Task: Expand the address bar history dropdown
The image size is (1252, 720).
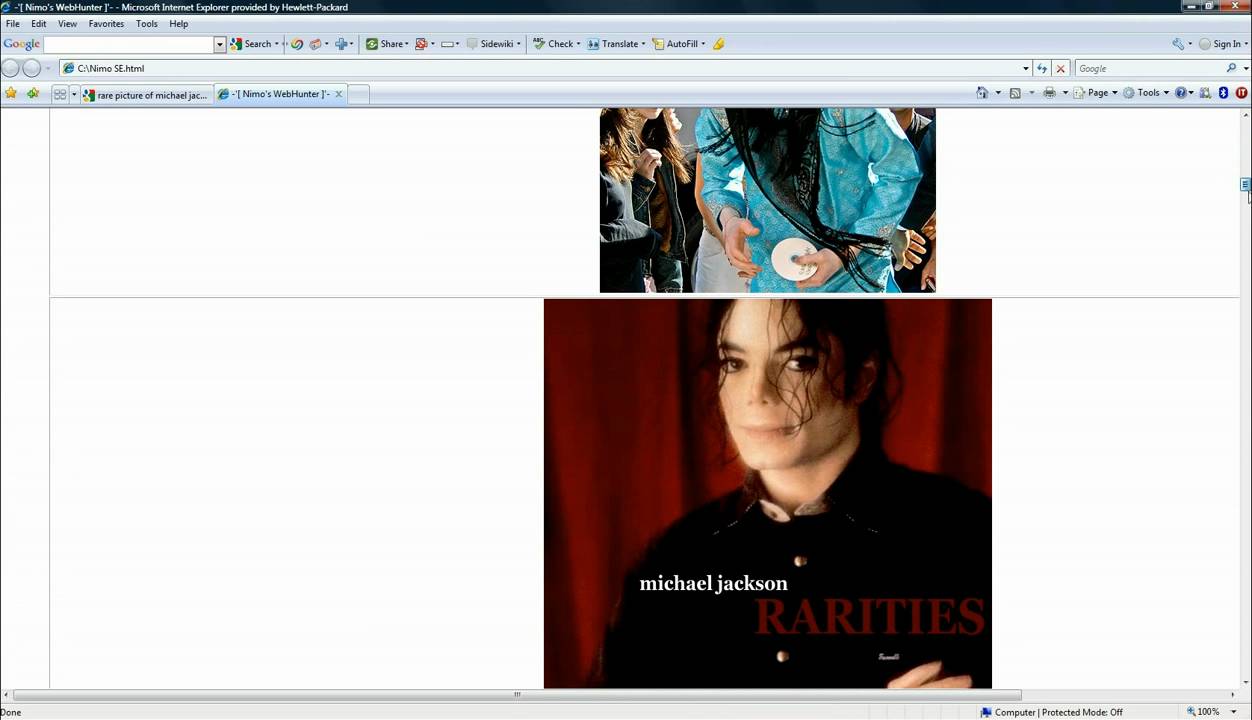Action: pos(1025,68)
